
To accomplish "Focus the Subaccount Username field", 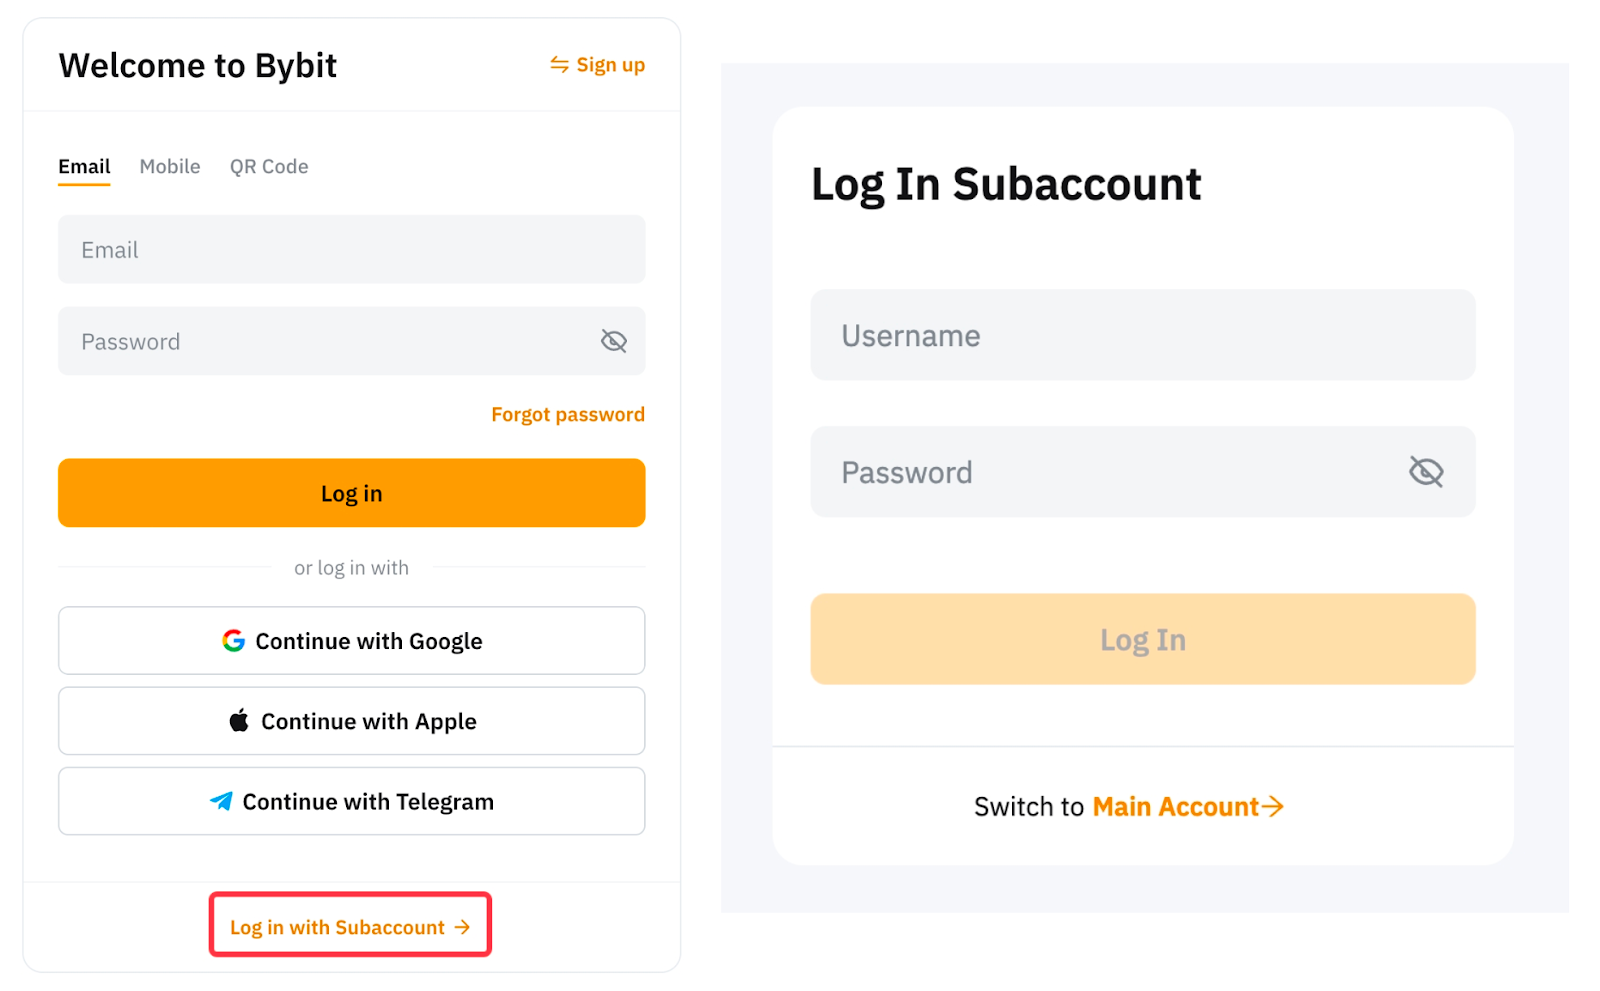I will point(1142,336).
